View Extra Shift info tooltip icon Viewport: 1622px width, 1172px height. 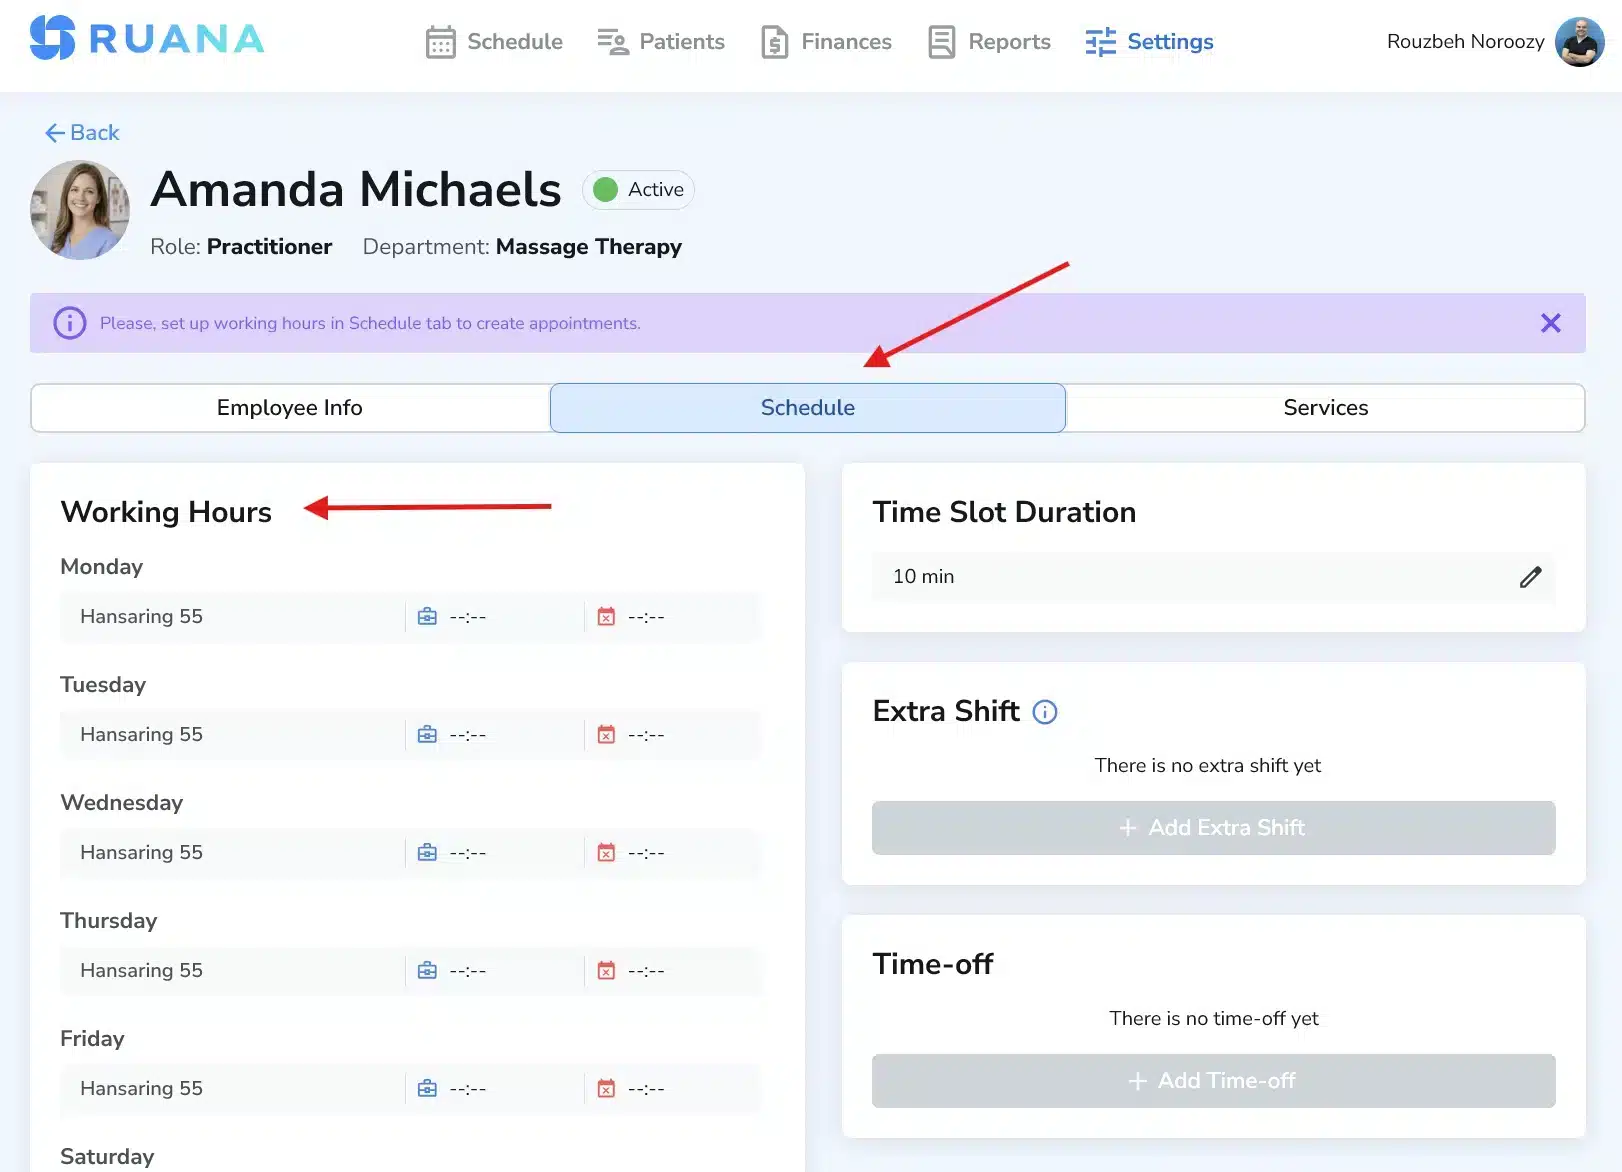1045,712
